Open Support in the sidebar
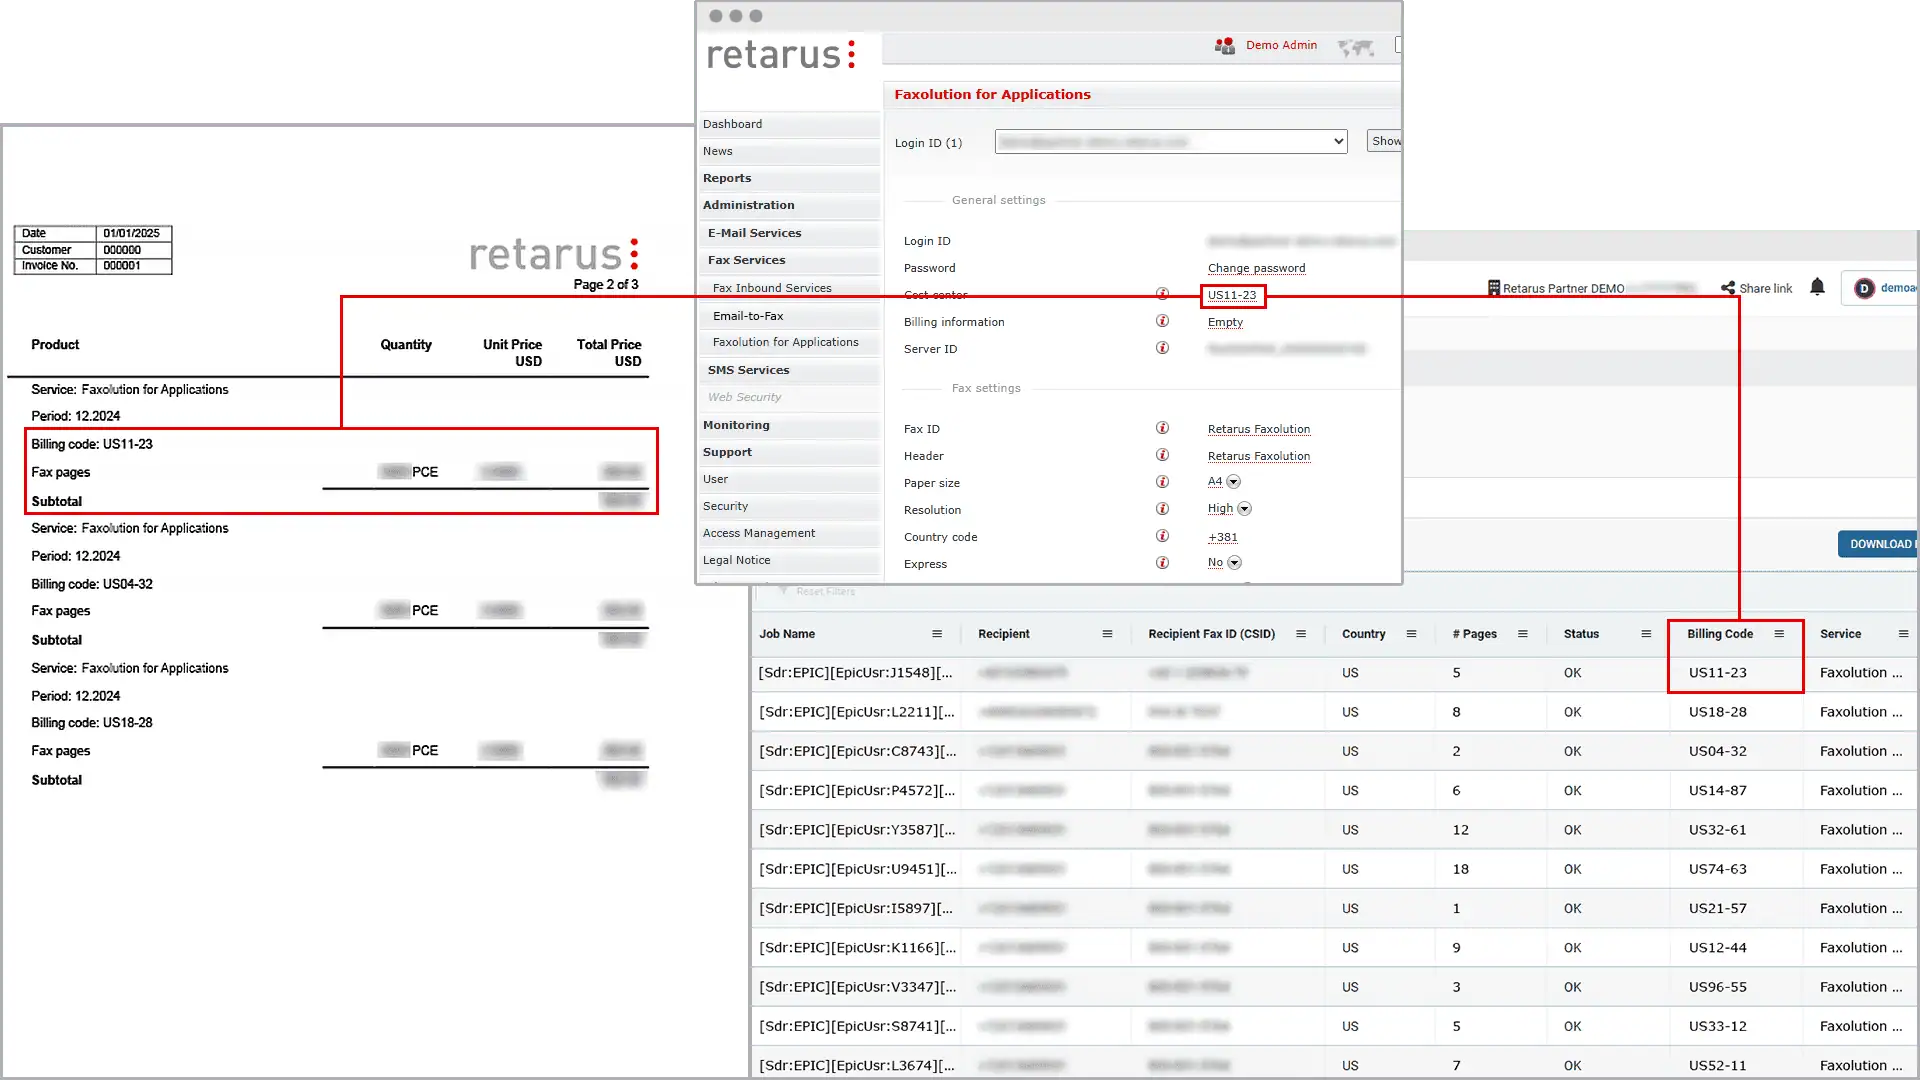The image size is (1920, 1080). pyautogui.click(x=790, y=452)
